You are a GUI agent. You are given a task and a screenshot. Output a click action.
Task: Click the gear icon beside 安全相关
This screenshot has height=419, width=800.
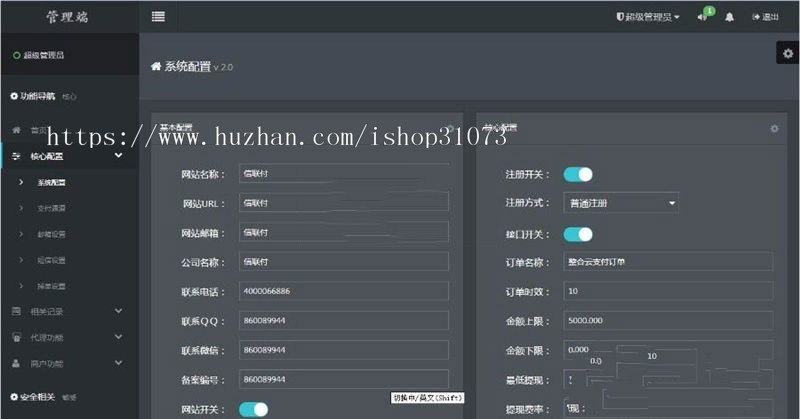point(14,397)
